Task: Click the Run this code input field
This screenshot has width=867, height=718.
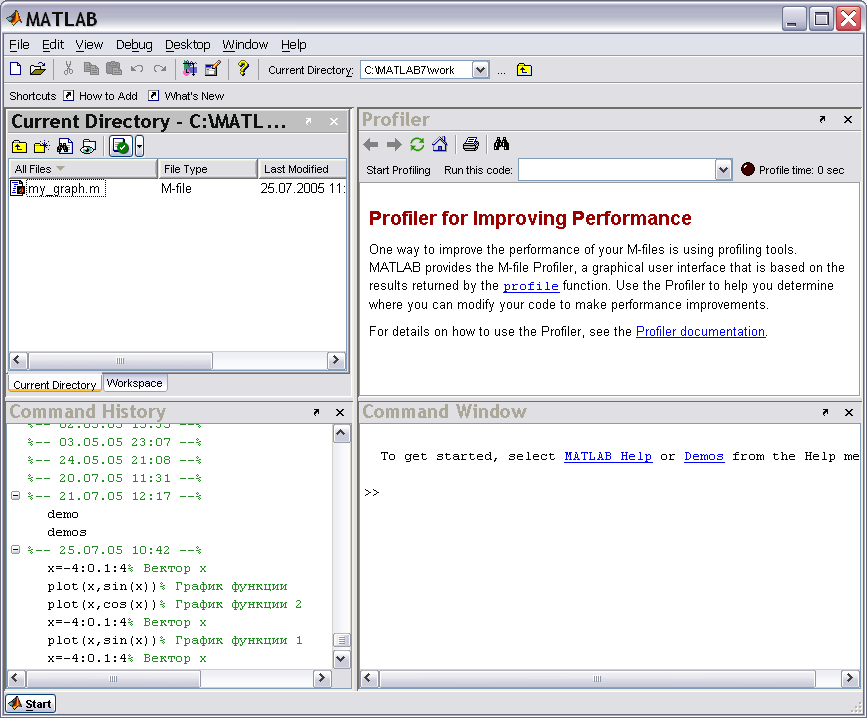Action: coord(617,170)
